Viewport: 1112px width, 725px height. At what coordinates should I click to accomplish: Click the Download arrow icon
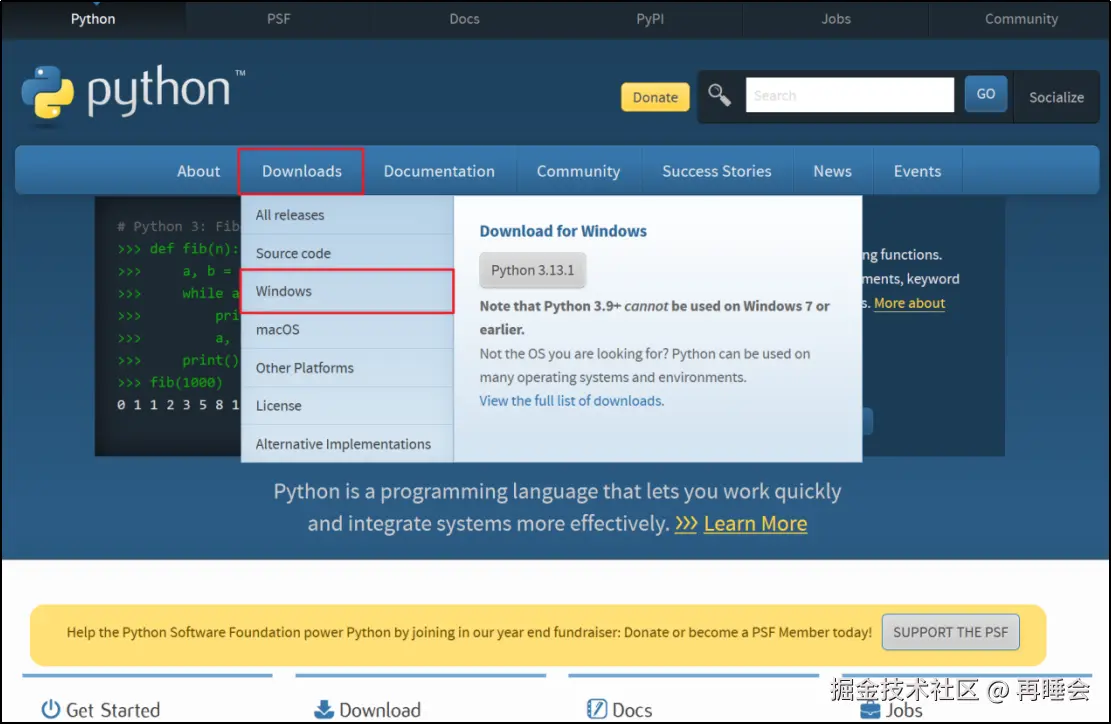324,709
